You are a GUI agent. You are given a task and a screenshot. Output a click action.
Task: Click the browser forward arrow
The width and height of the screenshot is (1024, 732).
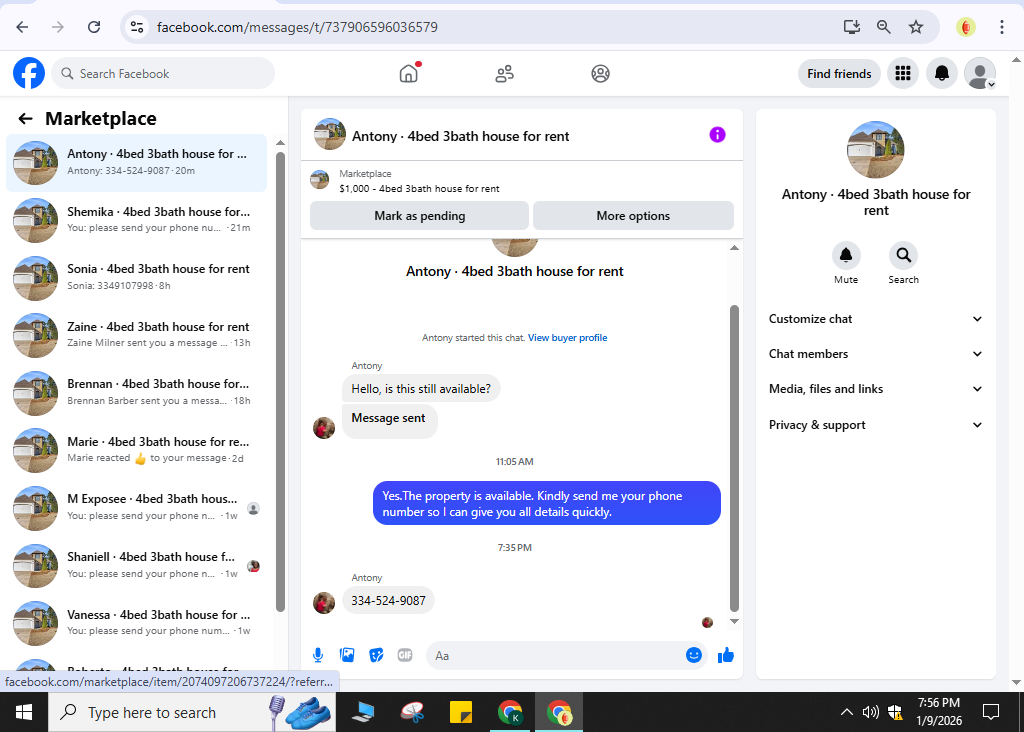point(58,27)
